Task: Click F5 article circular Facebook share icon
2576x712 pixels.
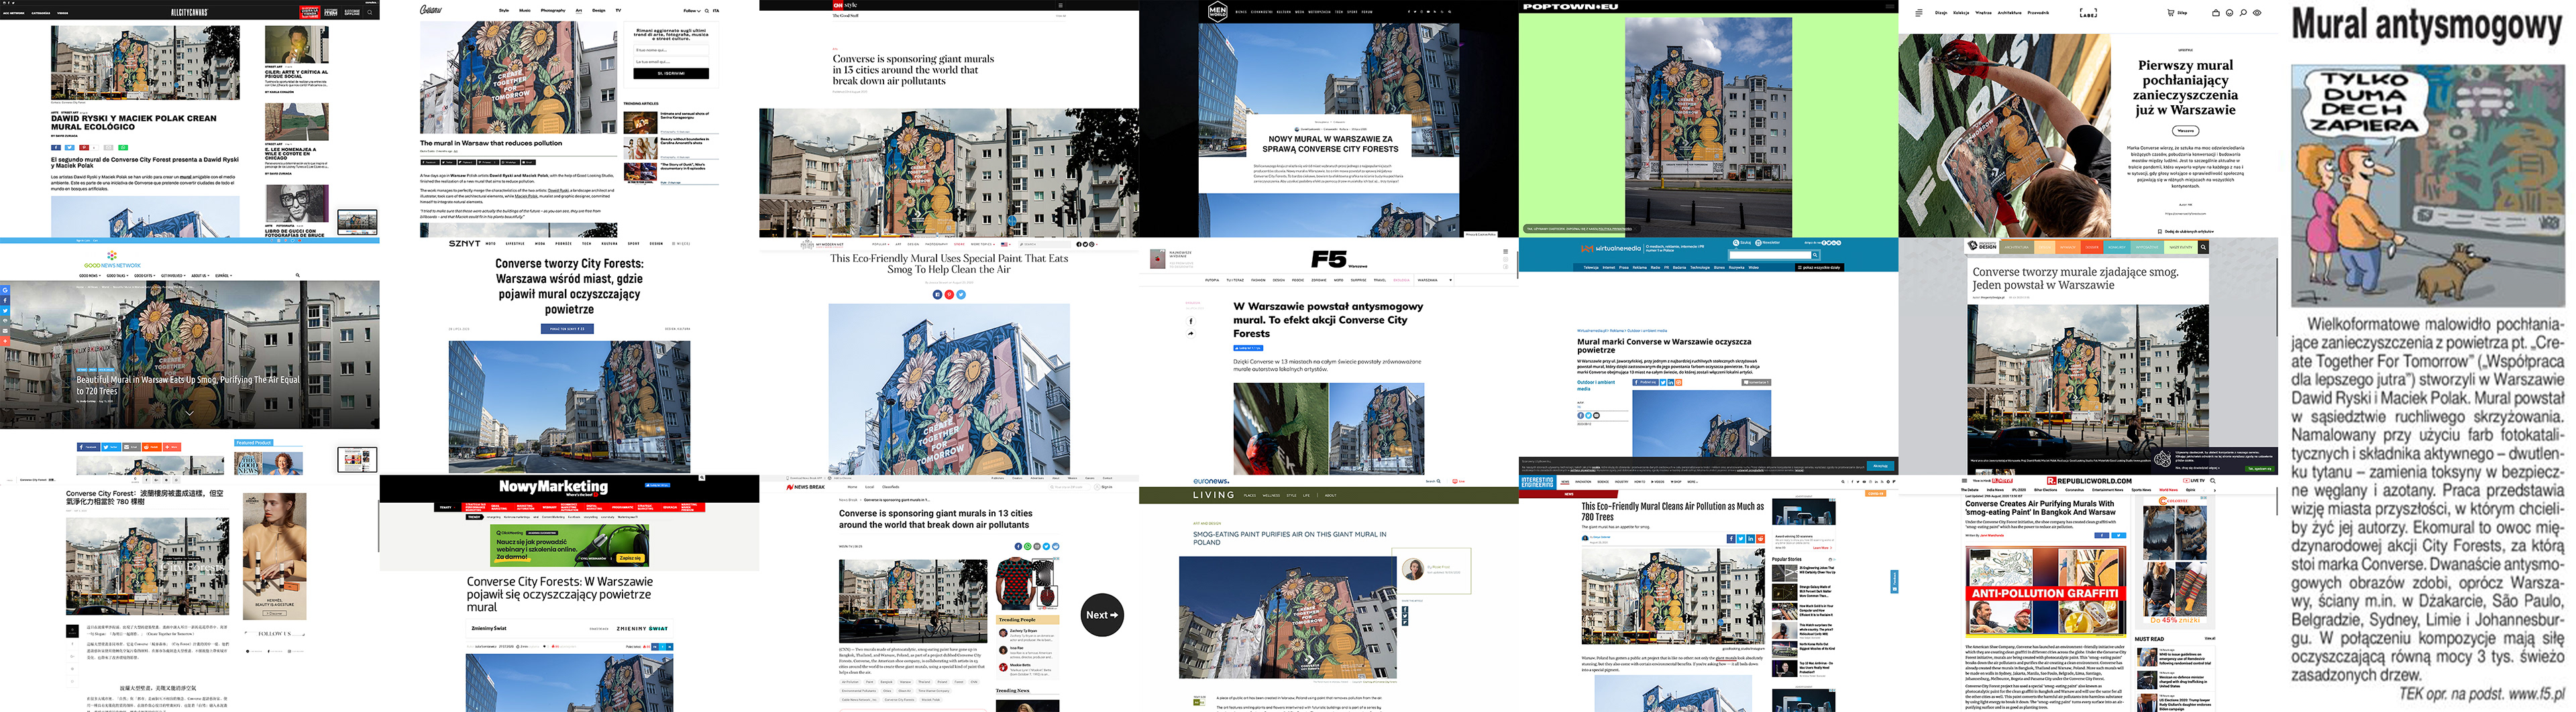Action: click(1191, 322)
